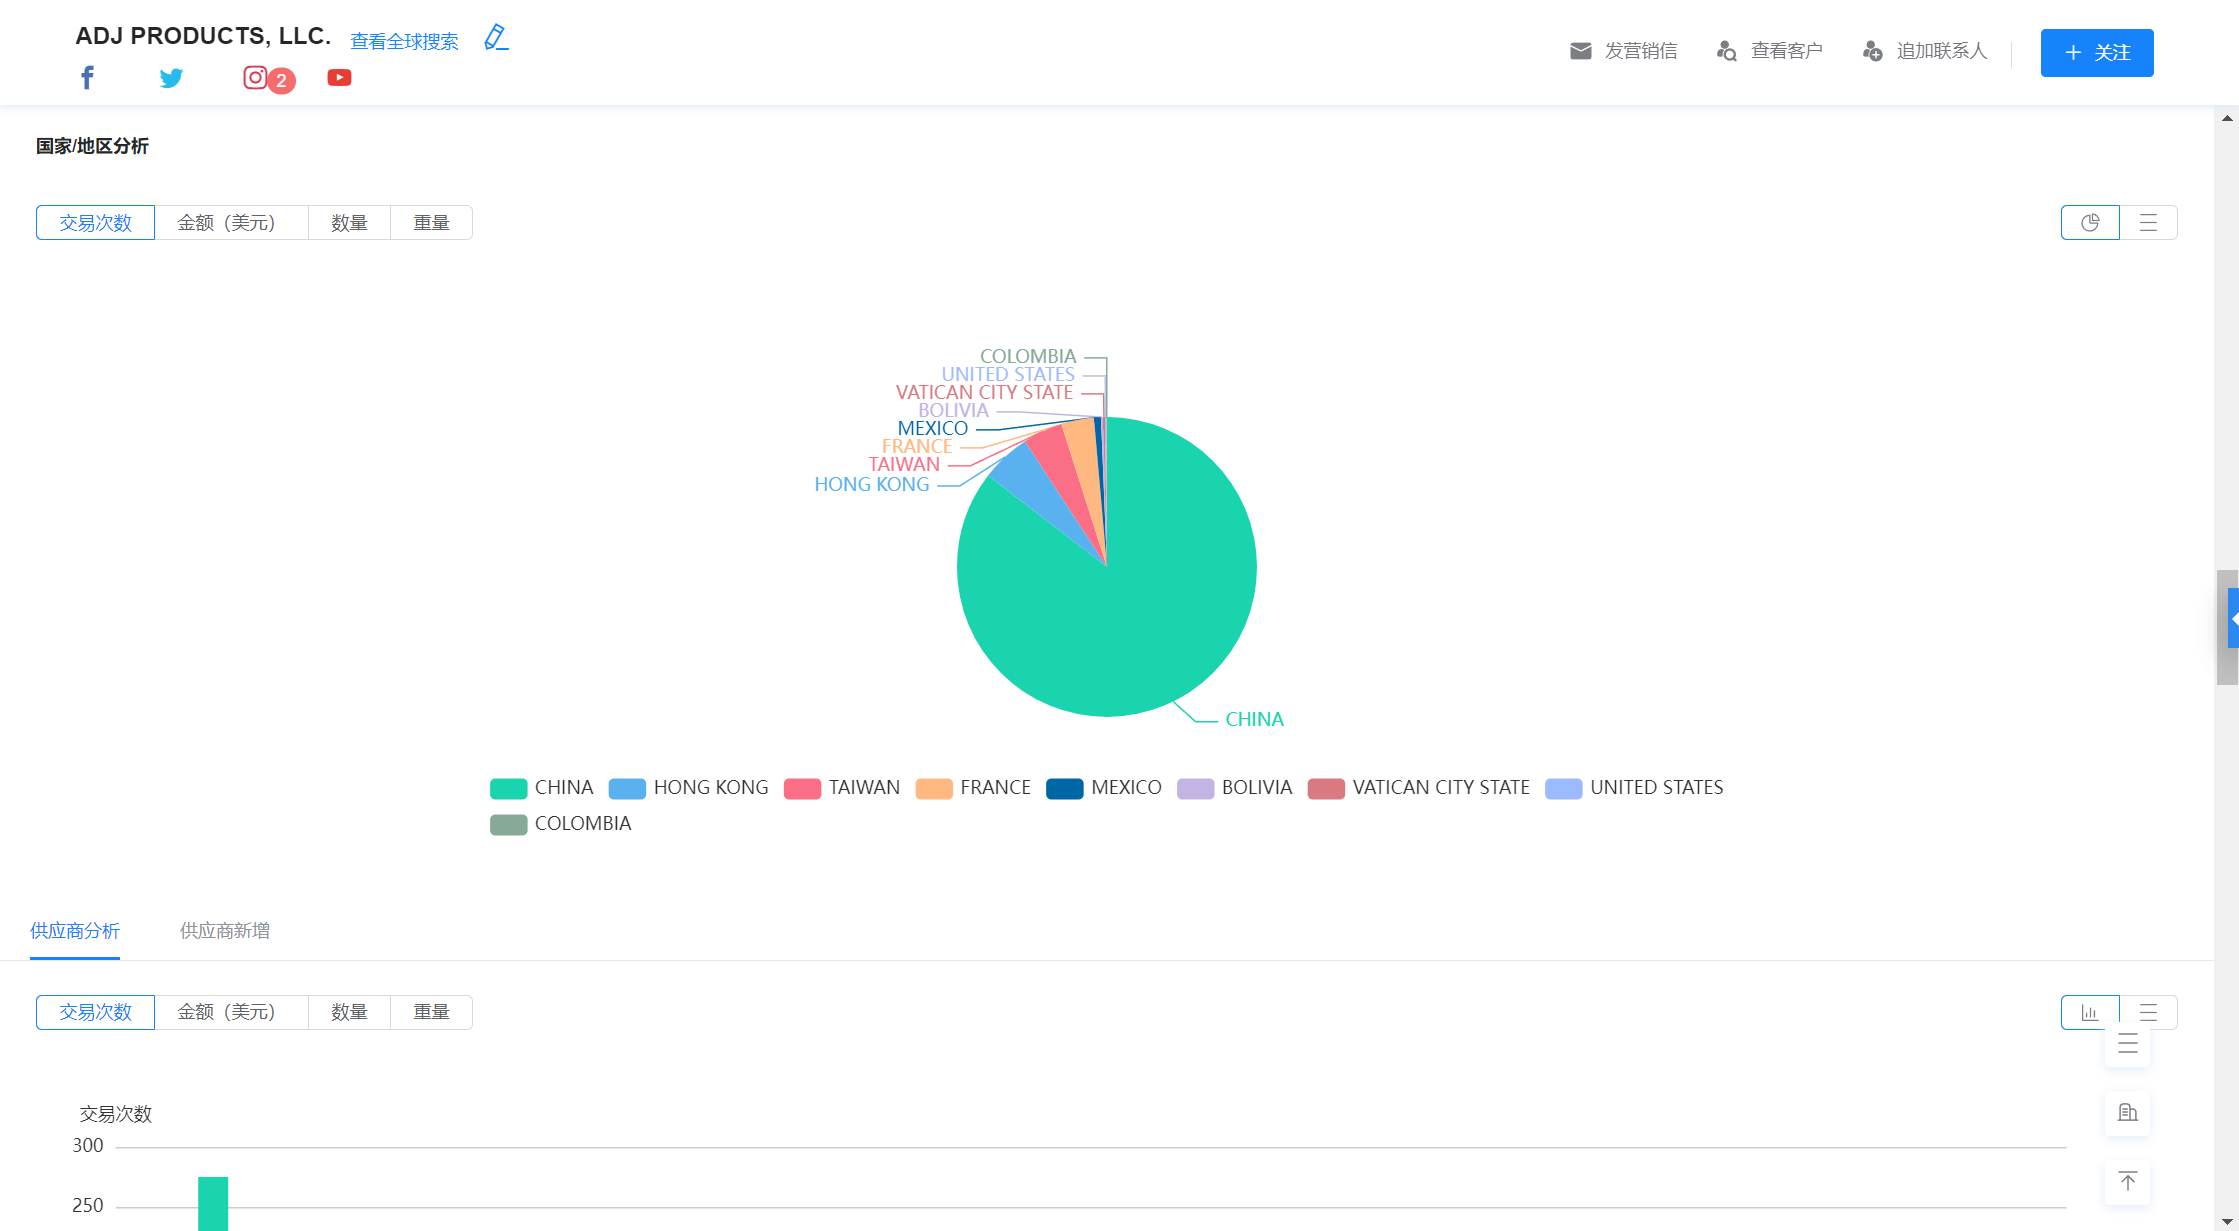This screenshot has width=2239, height=1231.
Task: Open the Instagram icon with badge 2
Action: point(256,77)
